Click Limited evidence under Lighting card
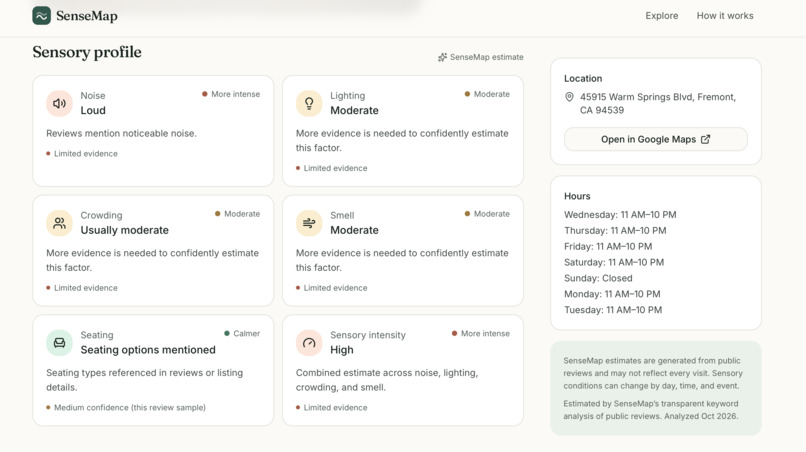The image size is (806, 452). click(x=332, y=168)
